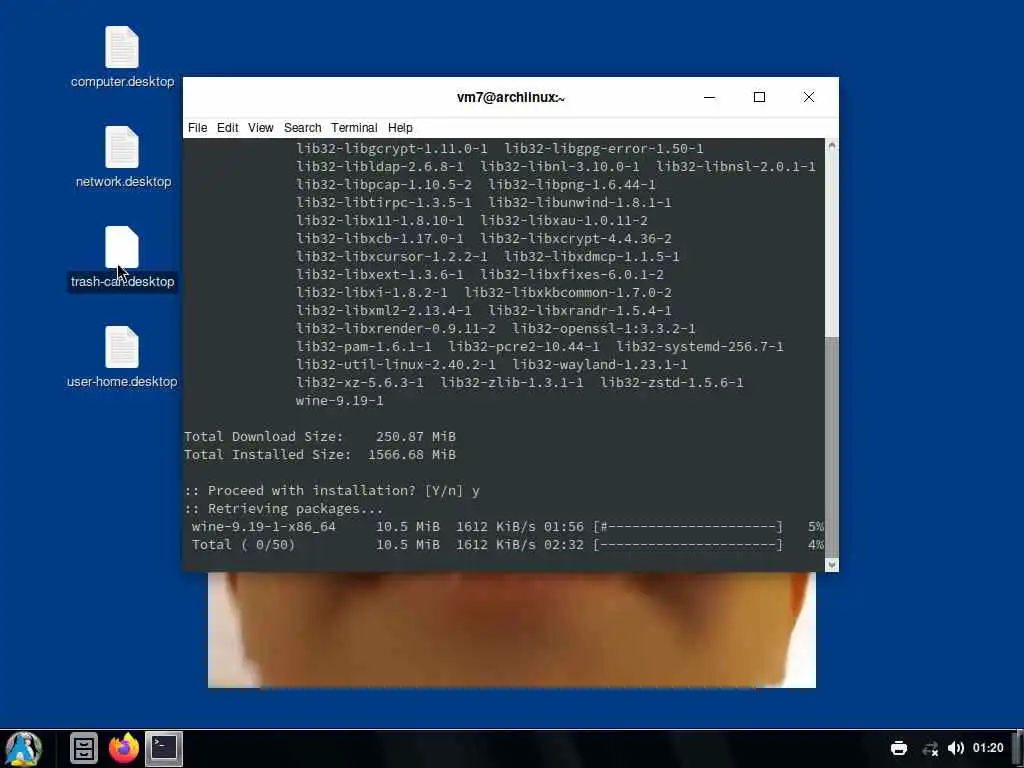Viewport: 1024px width, 768px height.
Task: Open the Help menu in terminal
Action: 400,128
